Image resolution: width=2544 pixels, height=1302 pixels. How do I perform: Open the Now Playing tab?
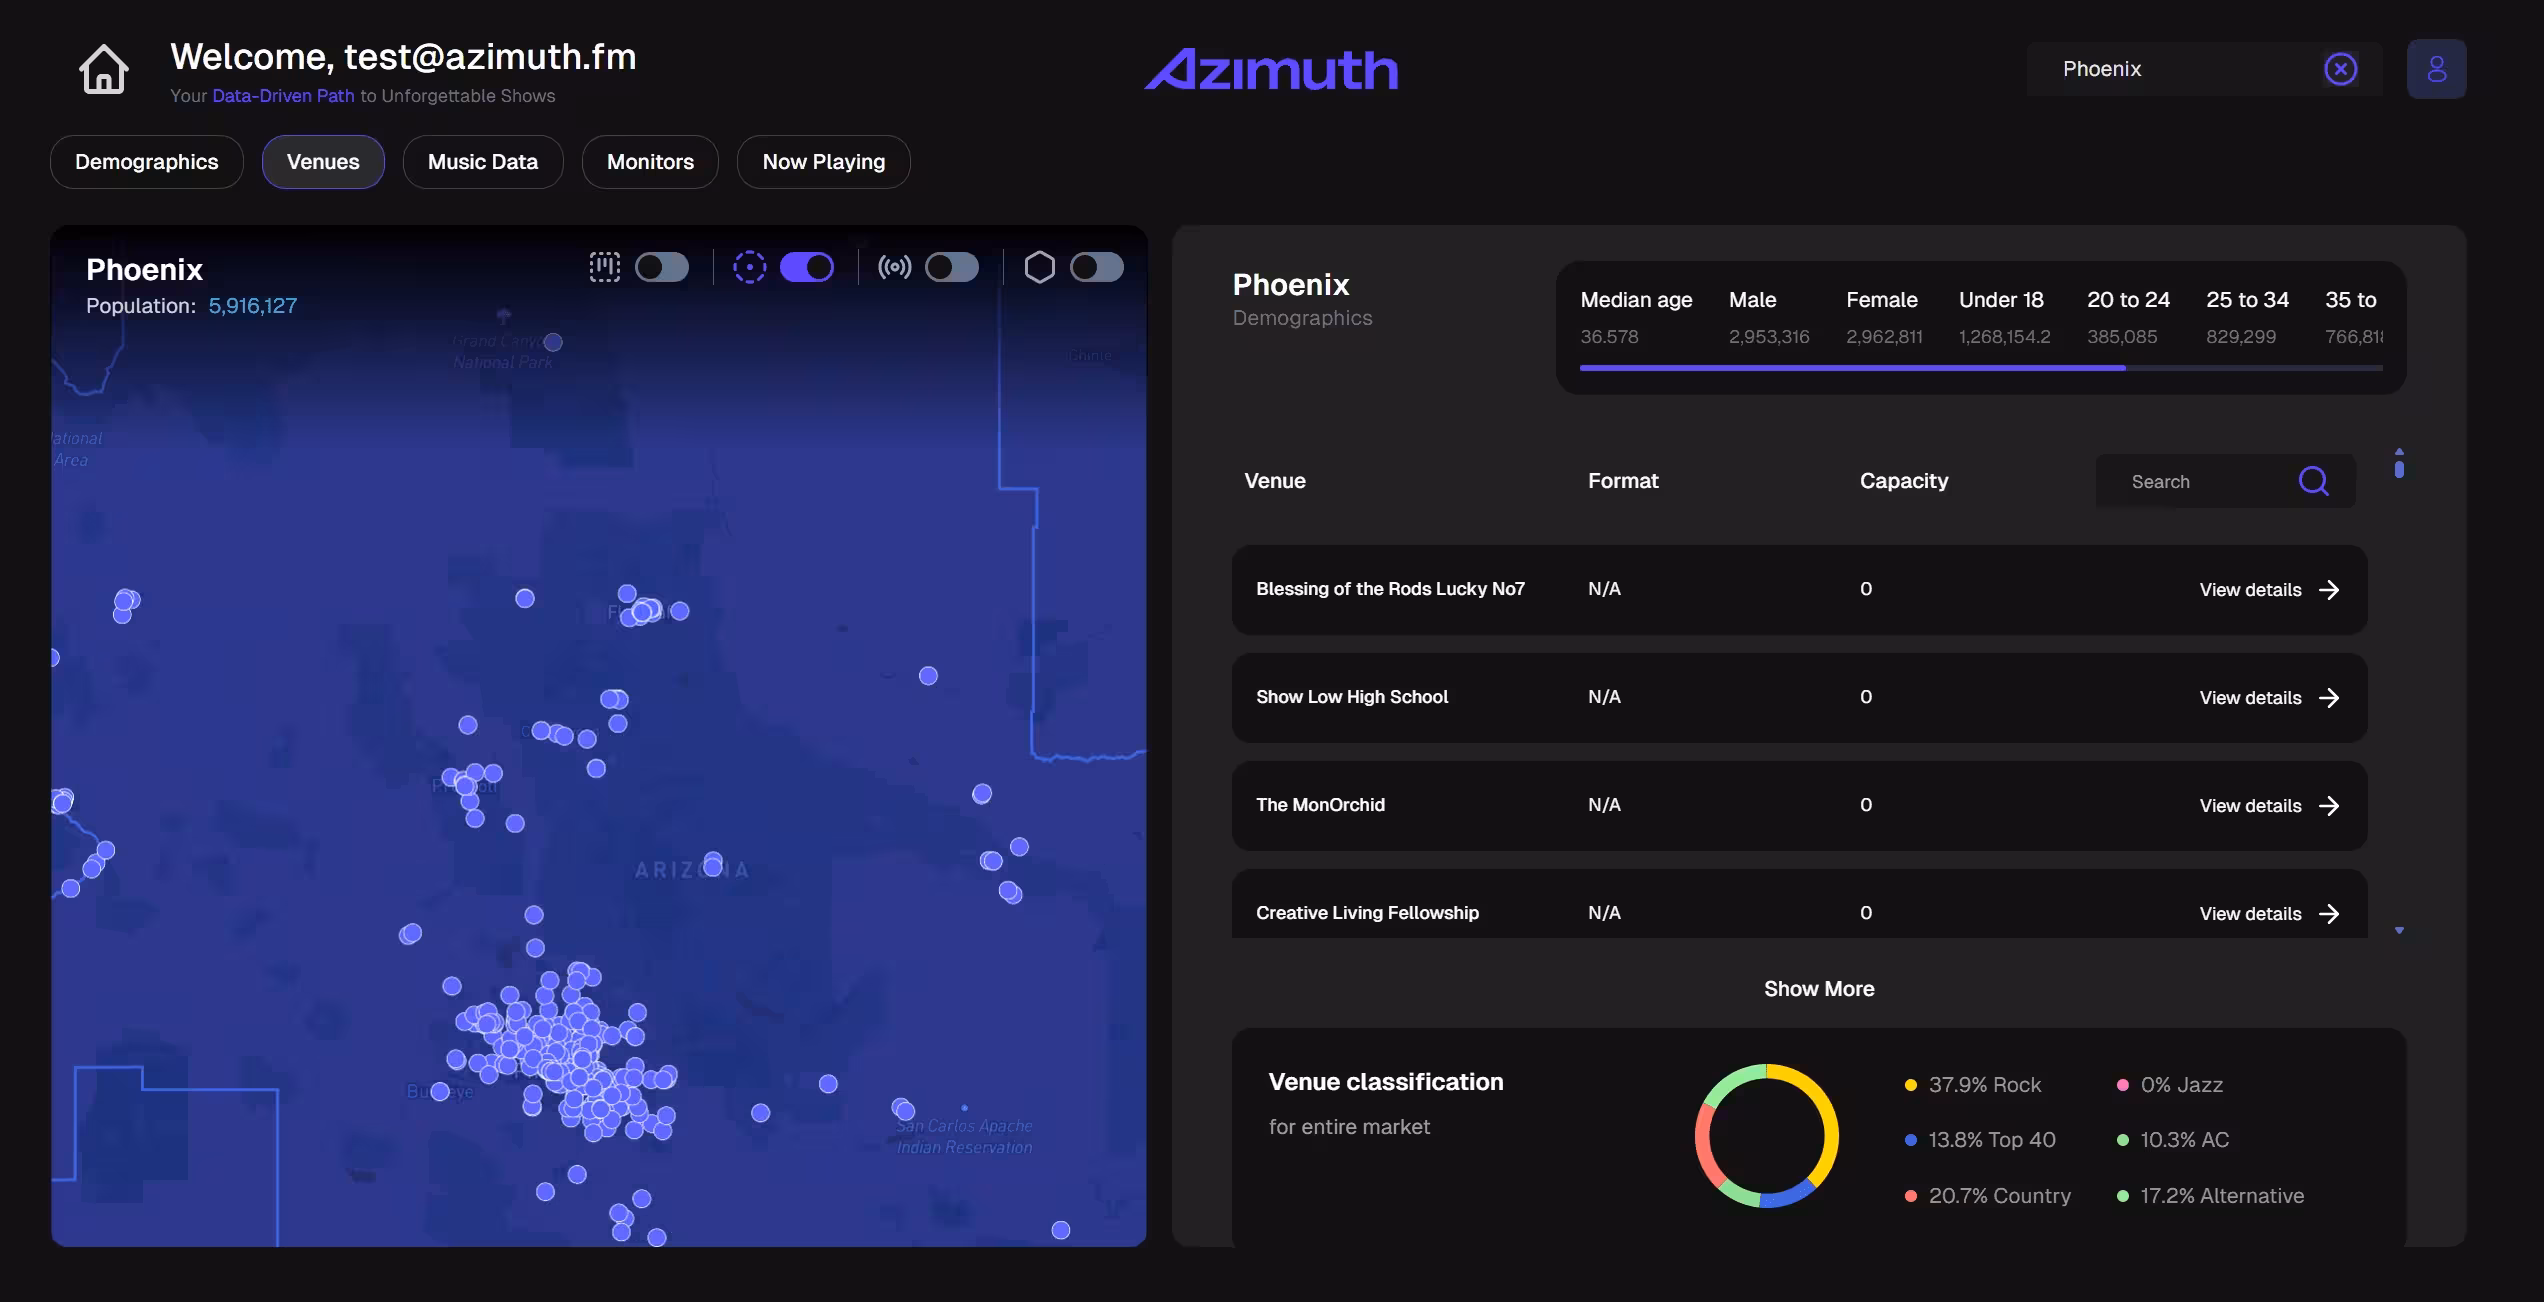pos(823,161)
